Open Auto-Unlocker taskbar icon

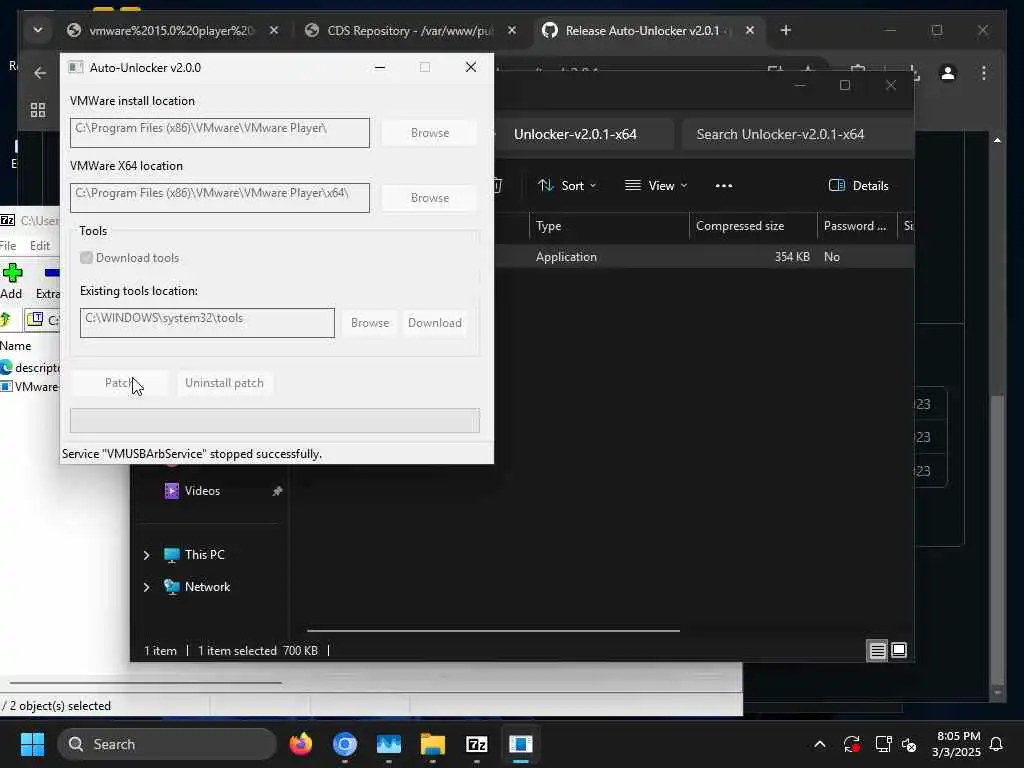click(520, 744)
